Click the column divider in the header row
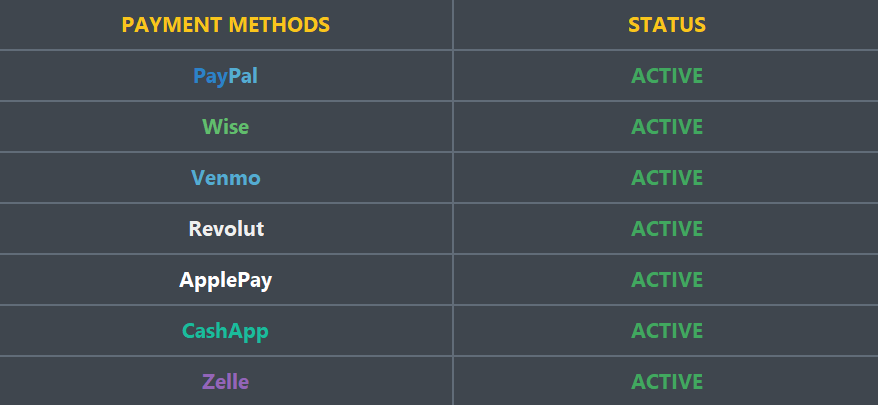The width and height of the screenshot is (878, 405). 453,25
